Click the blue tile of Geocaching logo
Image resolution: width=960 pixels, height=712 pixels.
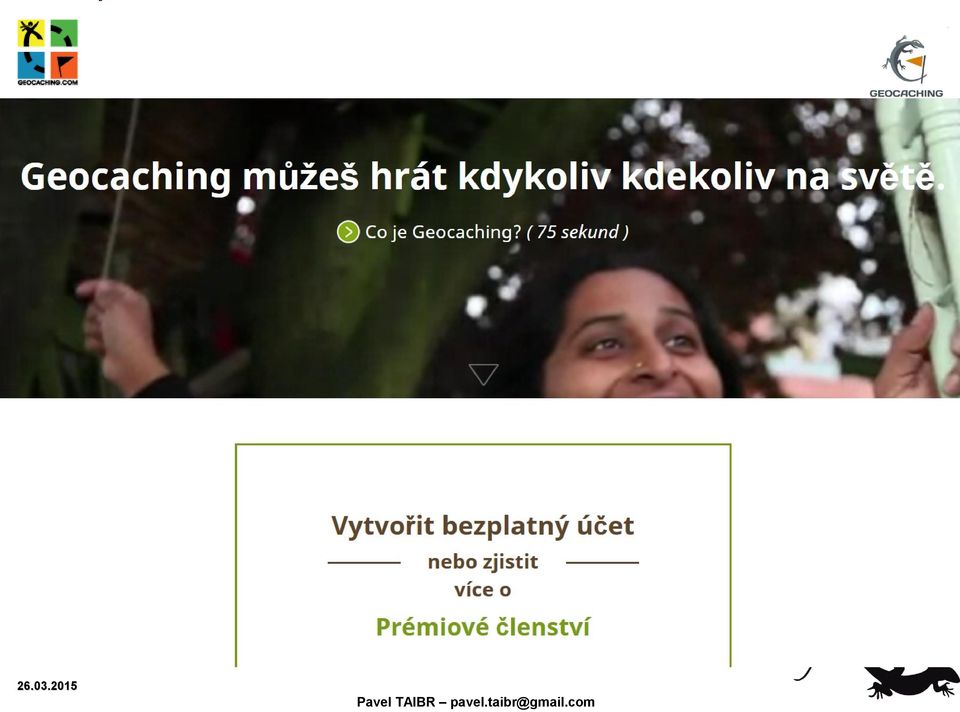[x=31, y=65]
